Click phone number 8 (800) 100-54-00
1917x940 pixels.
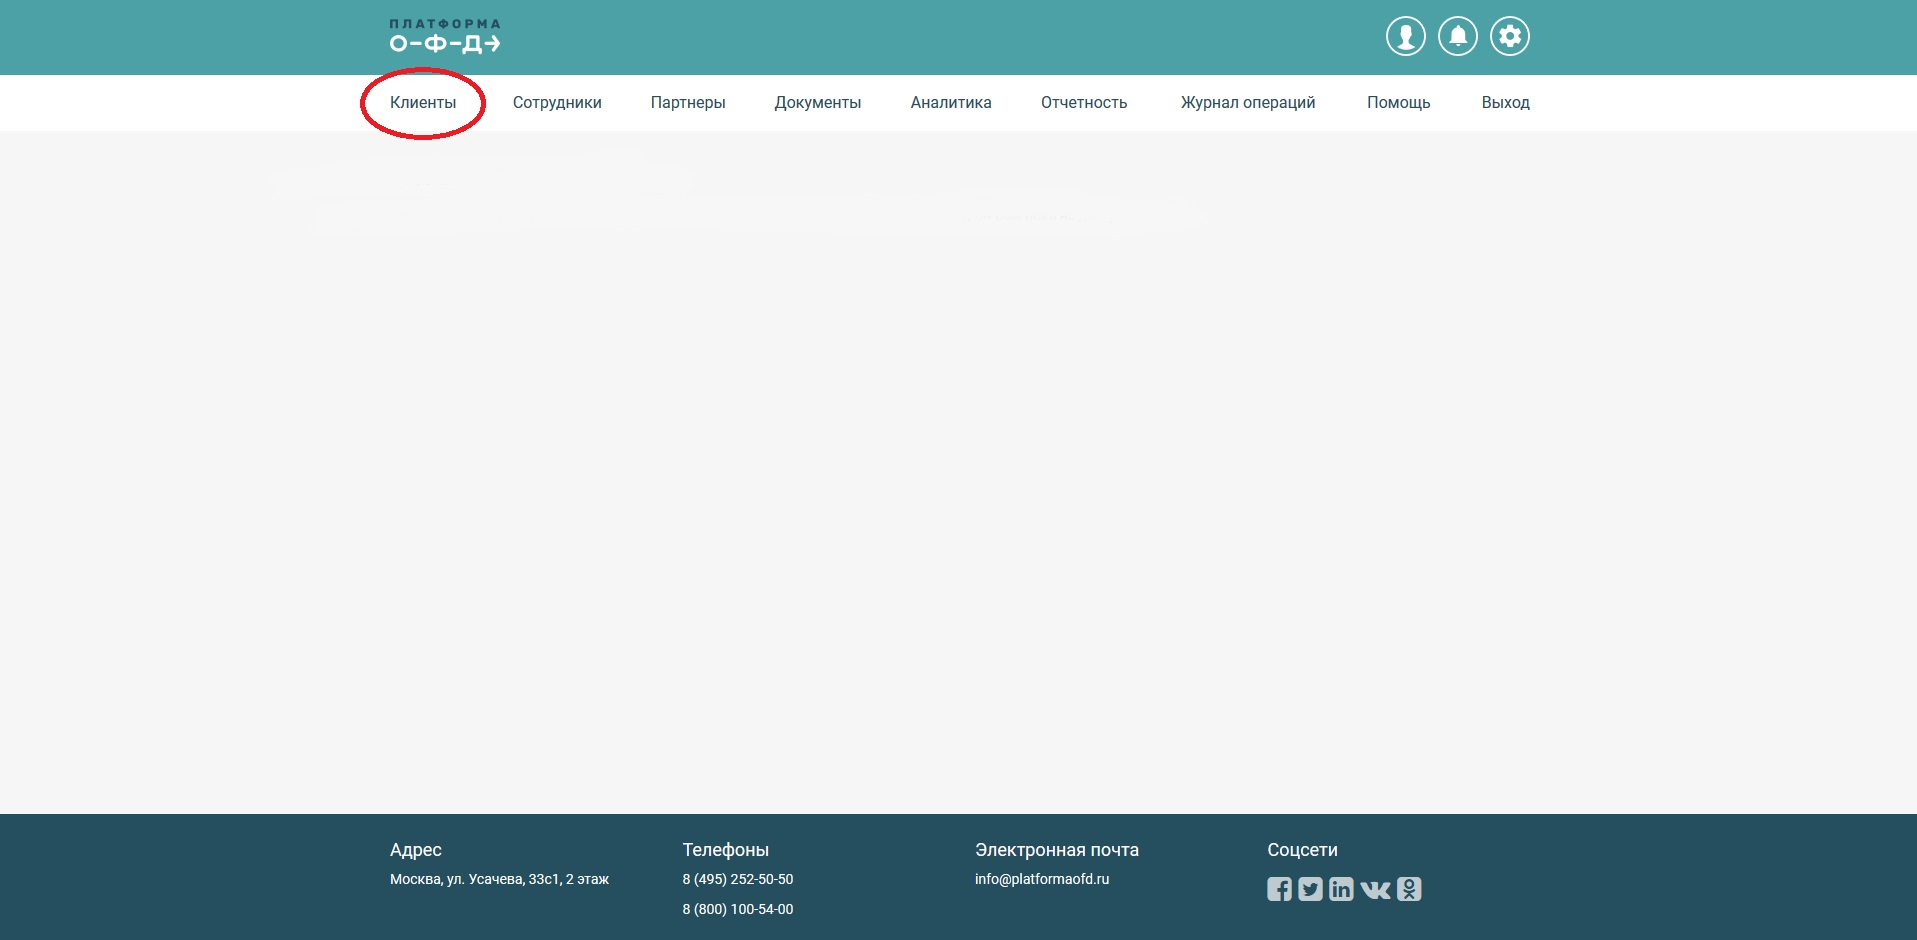(x=738, y=909)
